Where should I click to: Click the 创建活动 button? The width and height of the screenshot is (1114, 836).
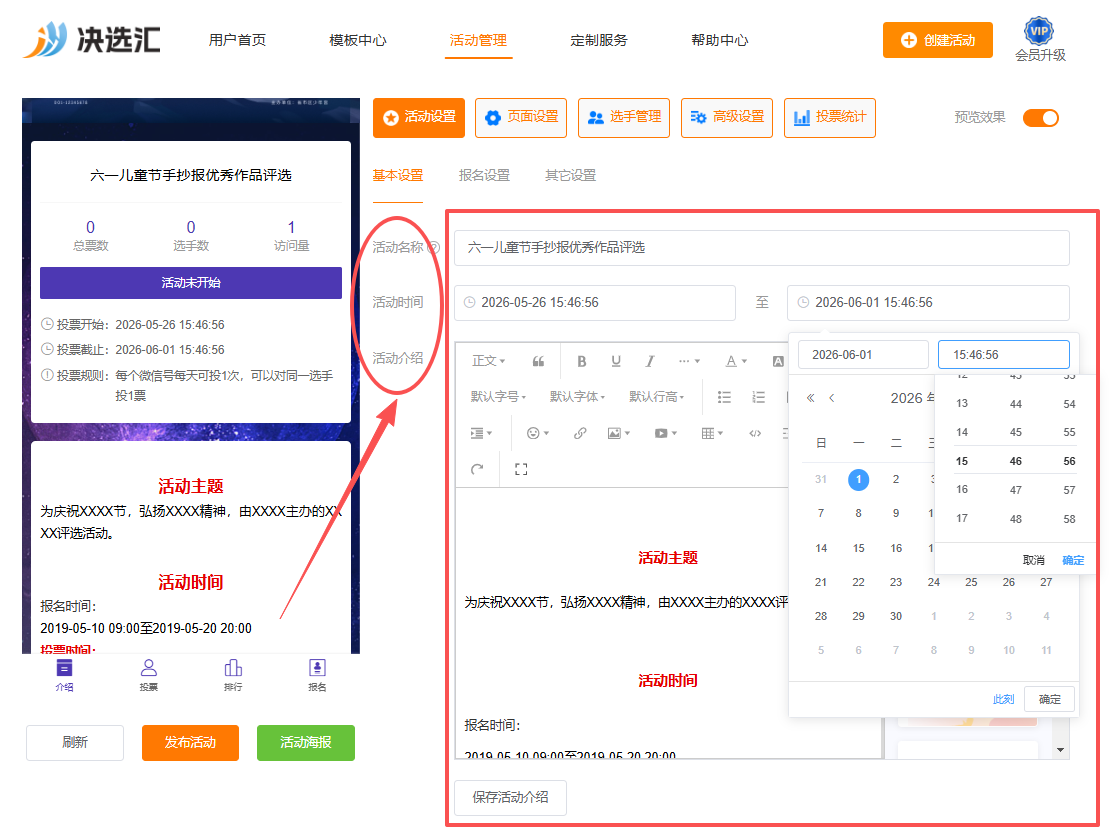pyautogui.click(x=938, y=40)
